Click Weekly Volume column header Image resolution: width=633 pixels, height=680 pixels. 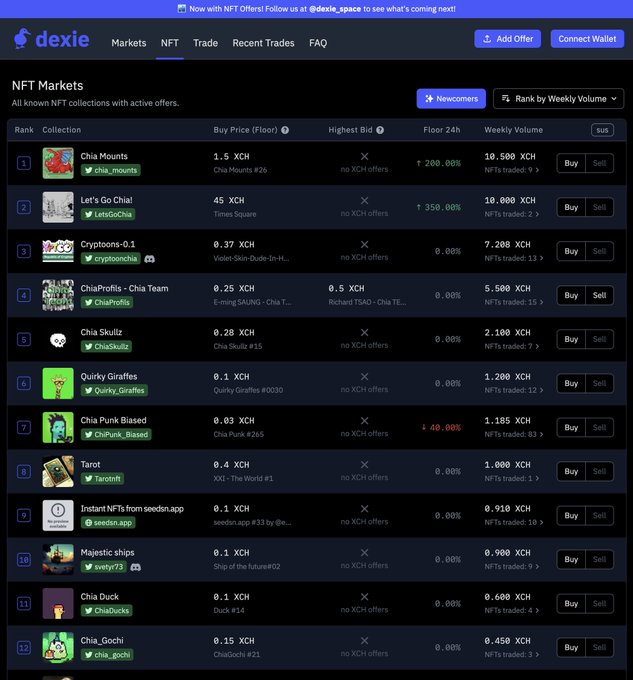[513, 130]
